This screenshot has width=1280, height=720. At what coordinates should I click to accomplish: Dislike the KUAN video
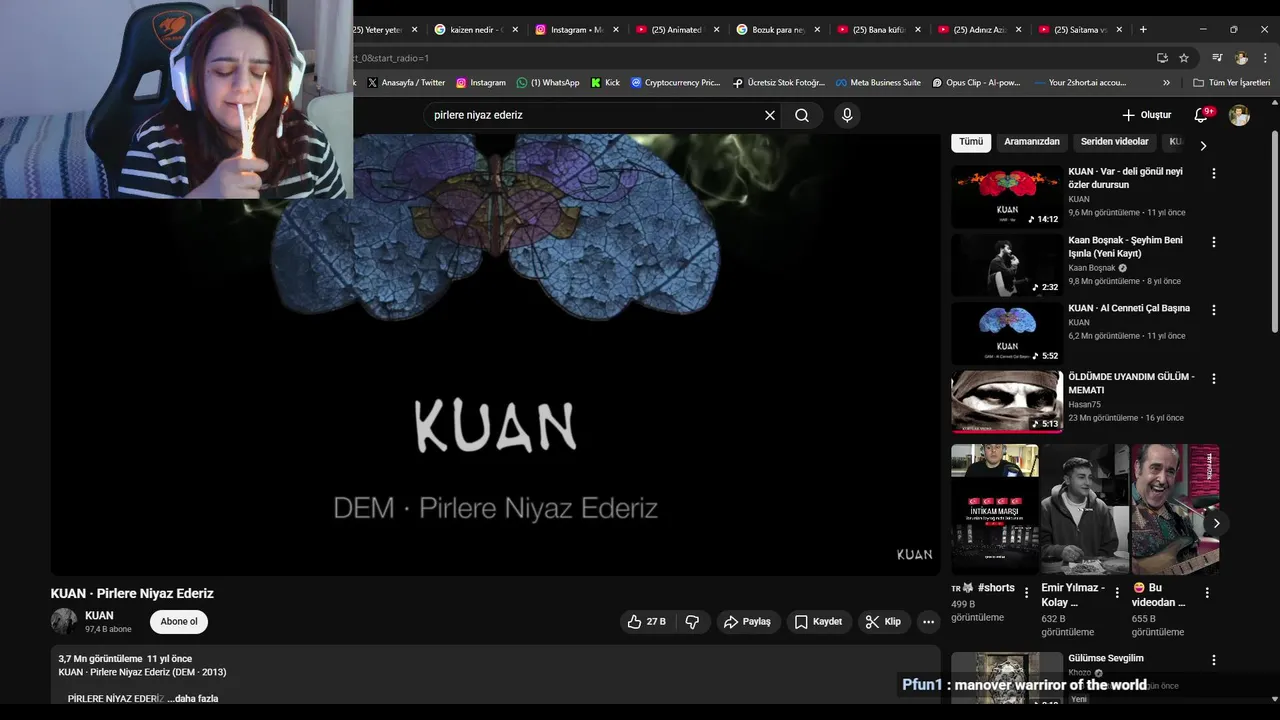(692, 622)
